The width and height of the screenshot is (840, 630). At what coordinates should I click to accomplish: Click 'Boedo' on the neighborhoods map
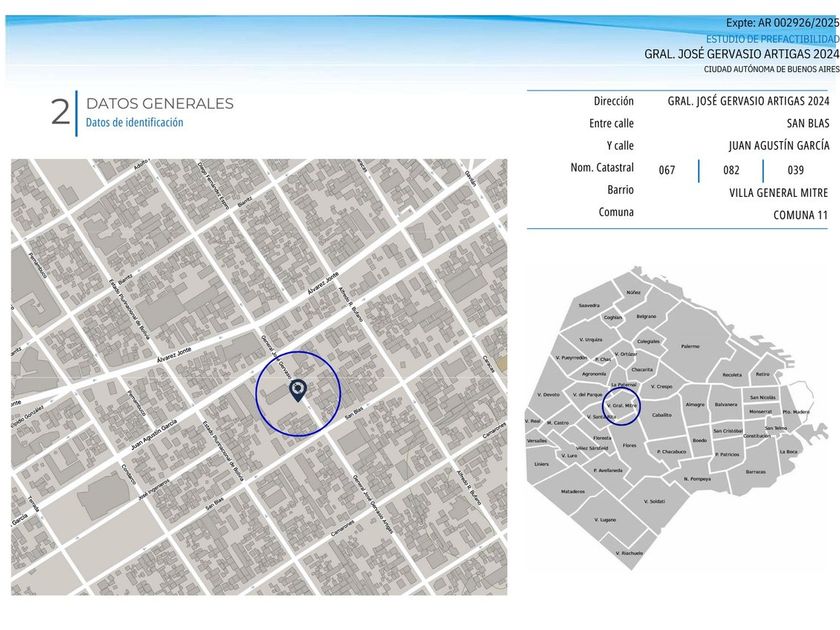coord(700,440)
